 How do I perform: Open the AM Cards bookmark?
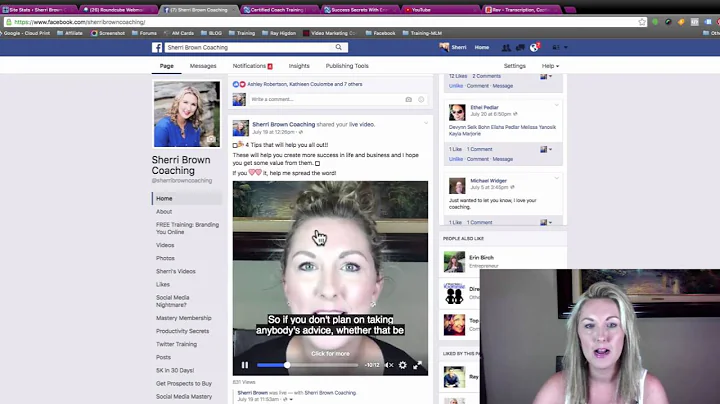point(179,33)
